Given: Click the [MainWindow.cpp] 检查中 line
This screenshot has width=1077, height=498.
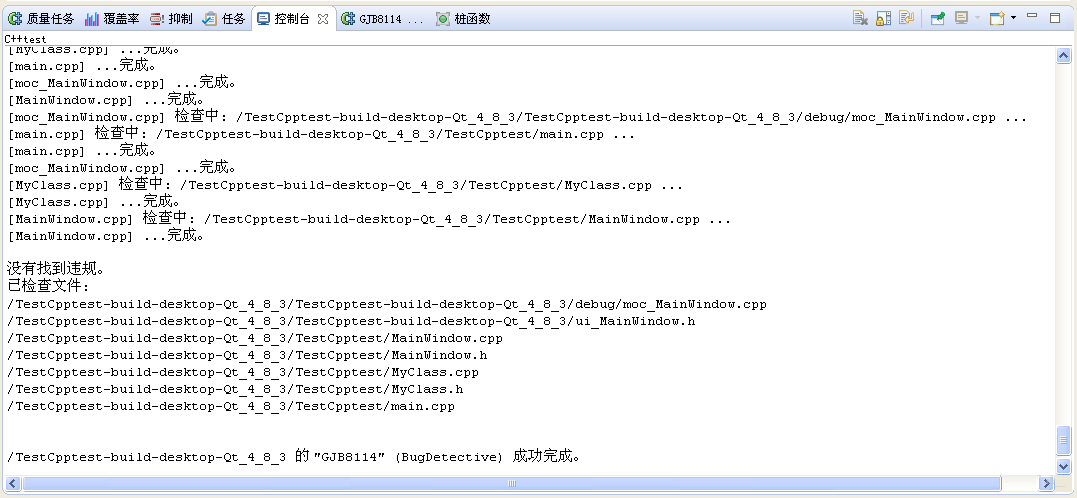Looking at the screenshot, I should 370,219.
